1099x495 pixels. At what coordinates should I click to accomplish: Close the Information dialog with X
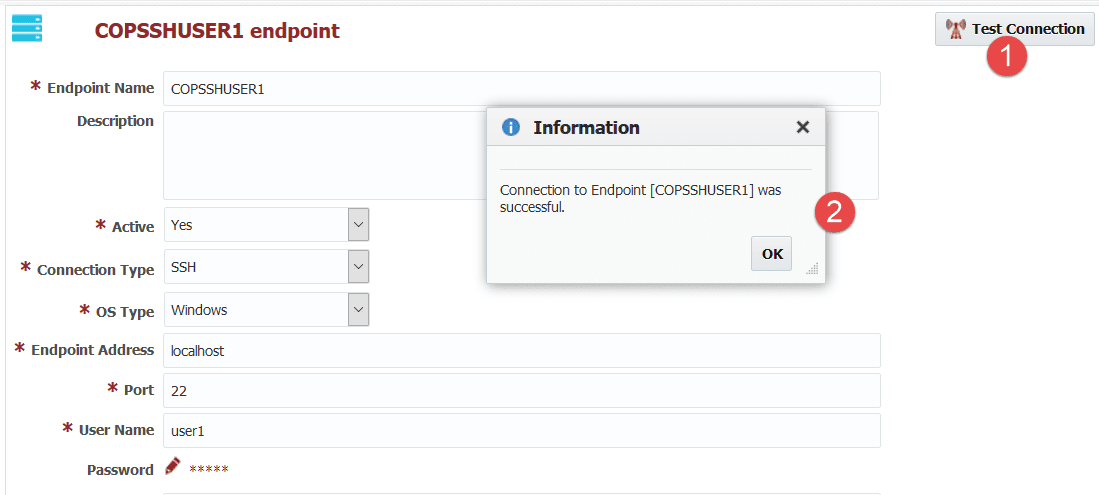(x=803, y=127)
